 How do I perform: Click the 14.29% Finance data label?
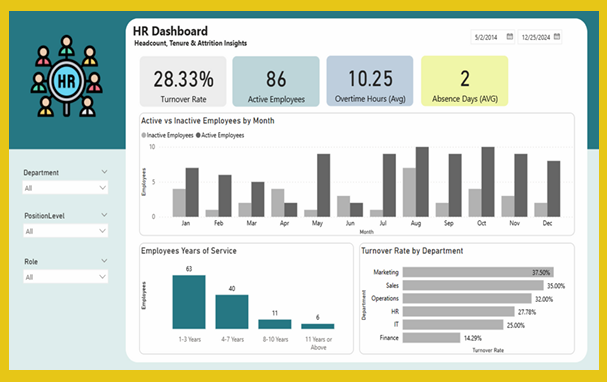pyautogui.click(x=473, y=338)
